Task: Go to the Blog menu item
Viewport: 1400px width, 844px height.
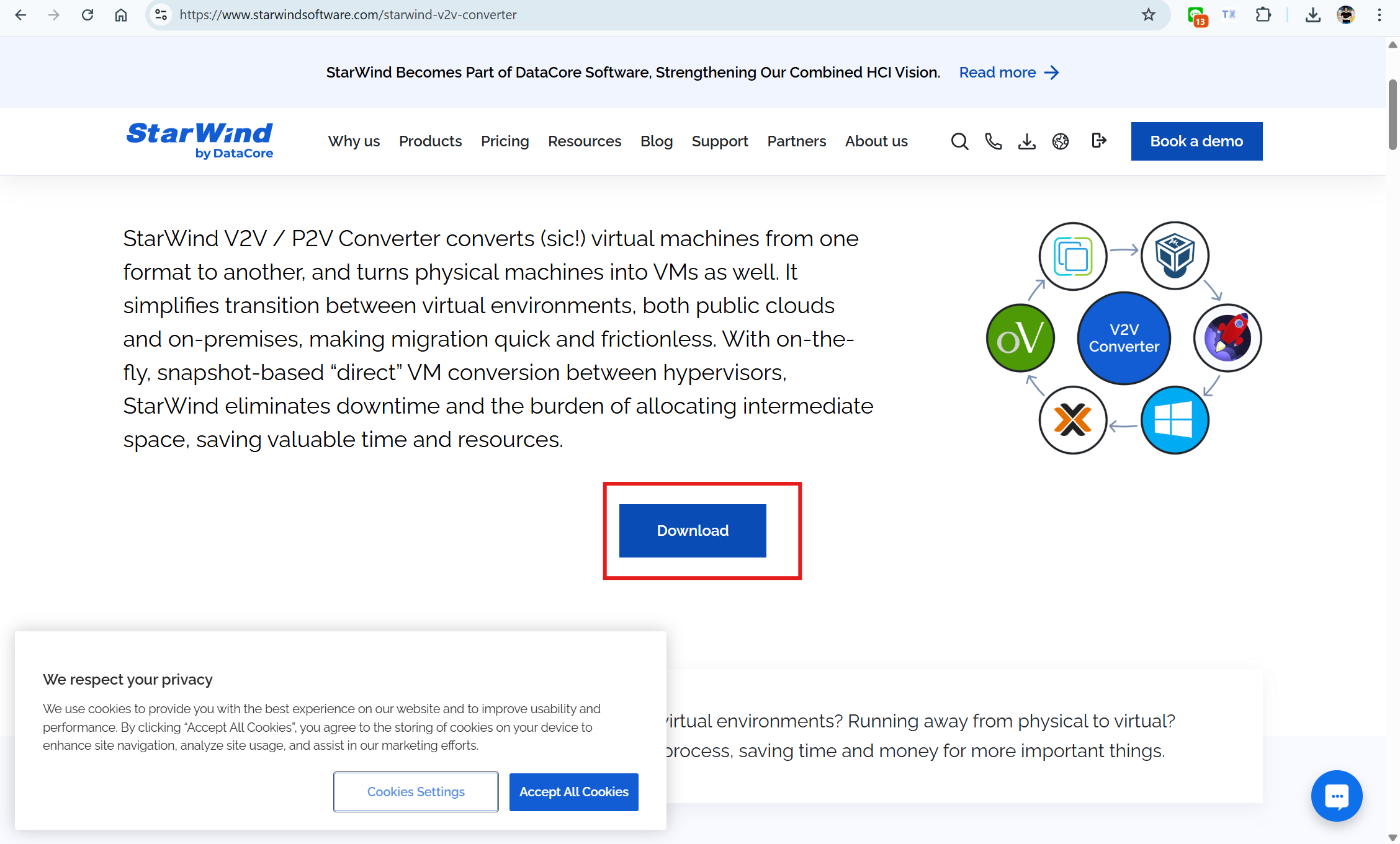Action: click(x=657, y=141)
